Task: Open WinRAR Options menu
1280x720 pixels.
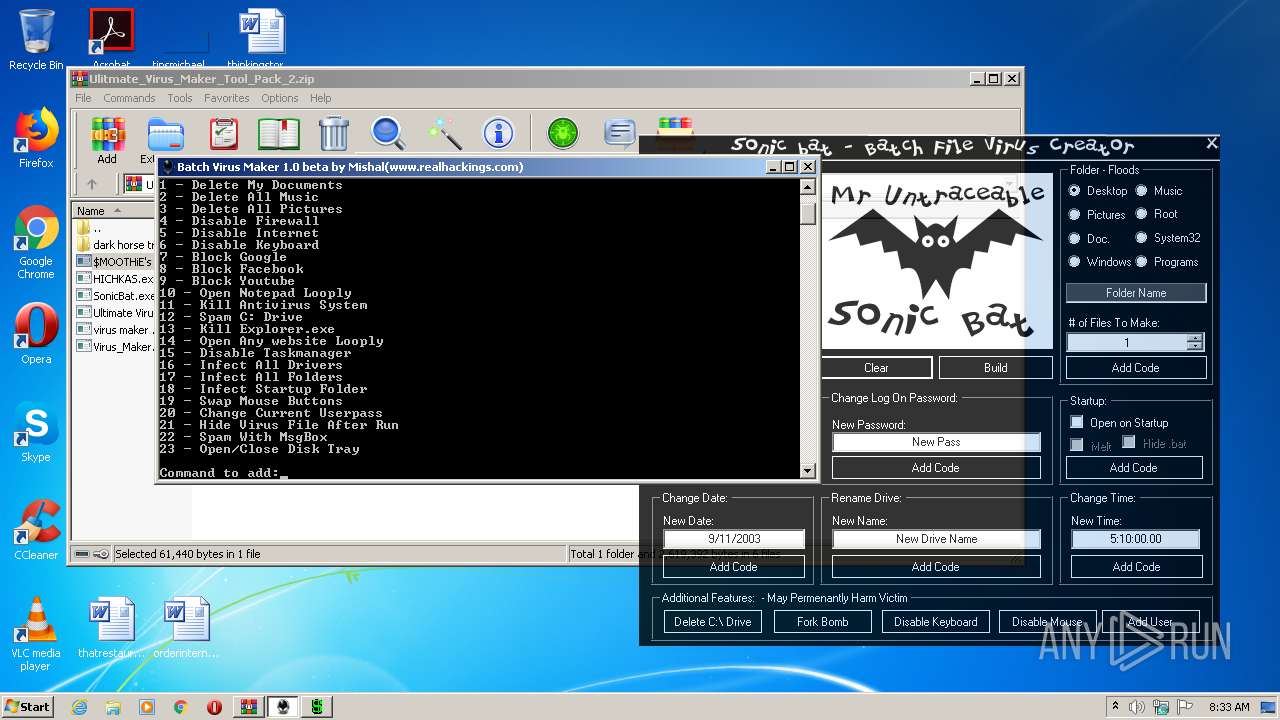Action: coord(280,98)
